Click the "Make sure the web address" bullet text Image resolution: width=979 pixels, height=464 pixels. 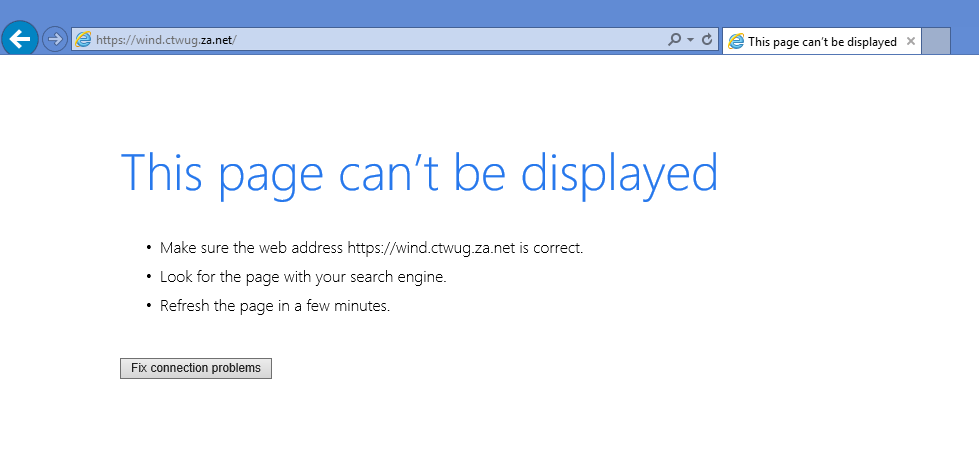coord(252,248)
